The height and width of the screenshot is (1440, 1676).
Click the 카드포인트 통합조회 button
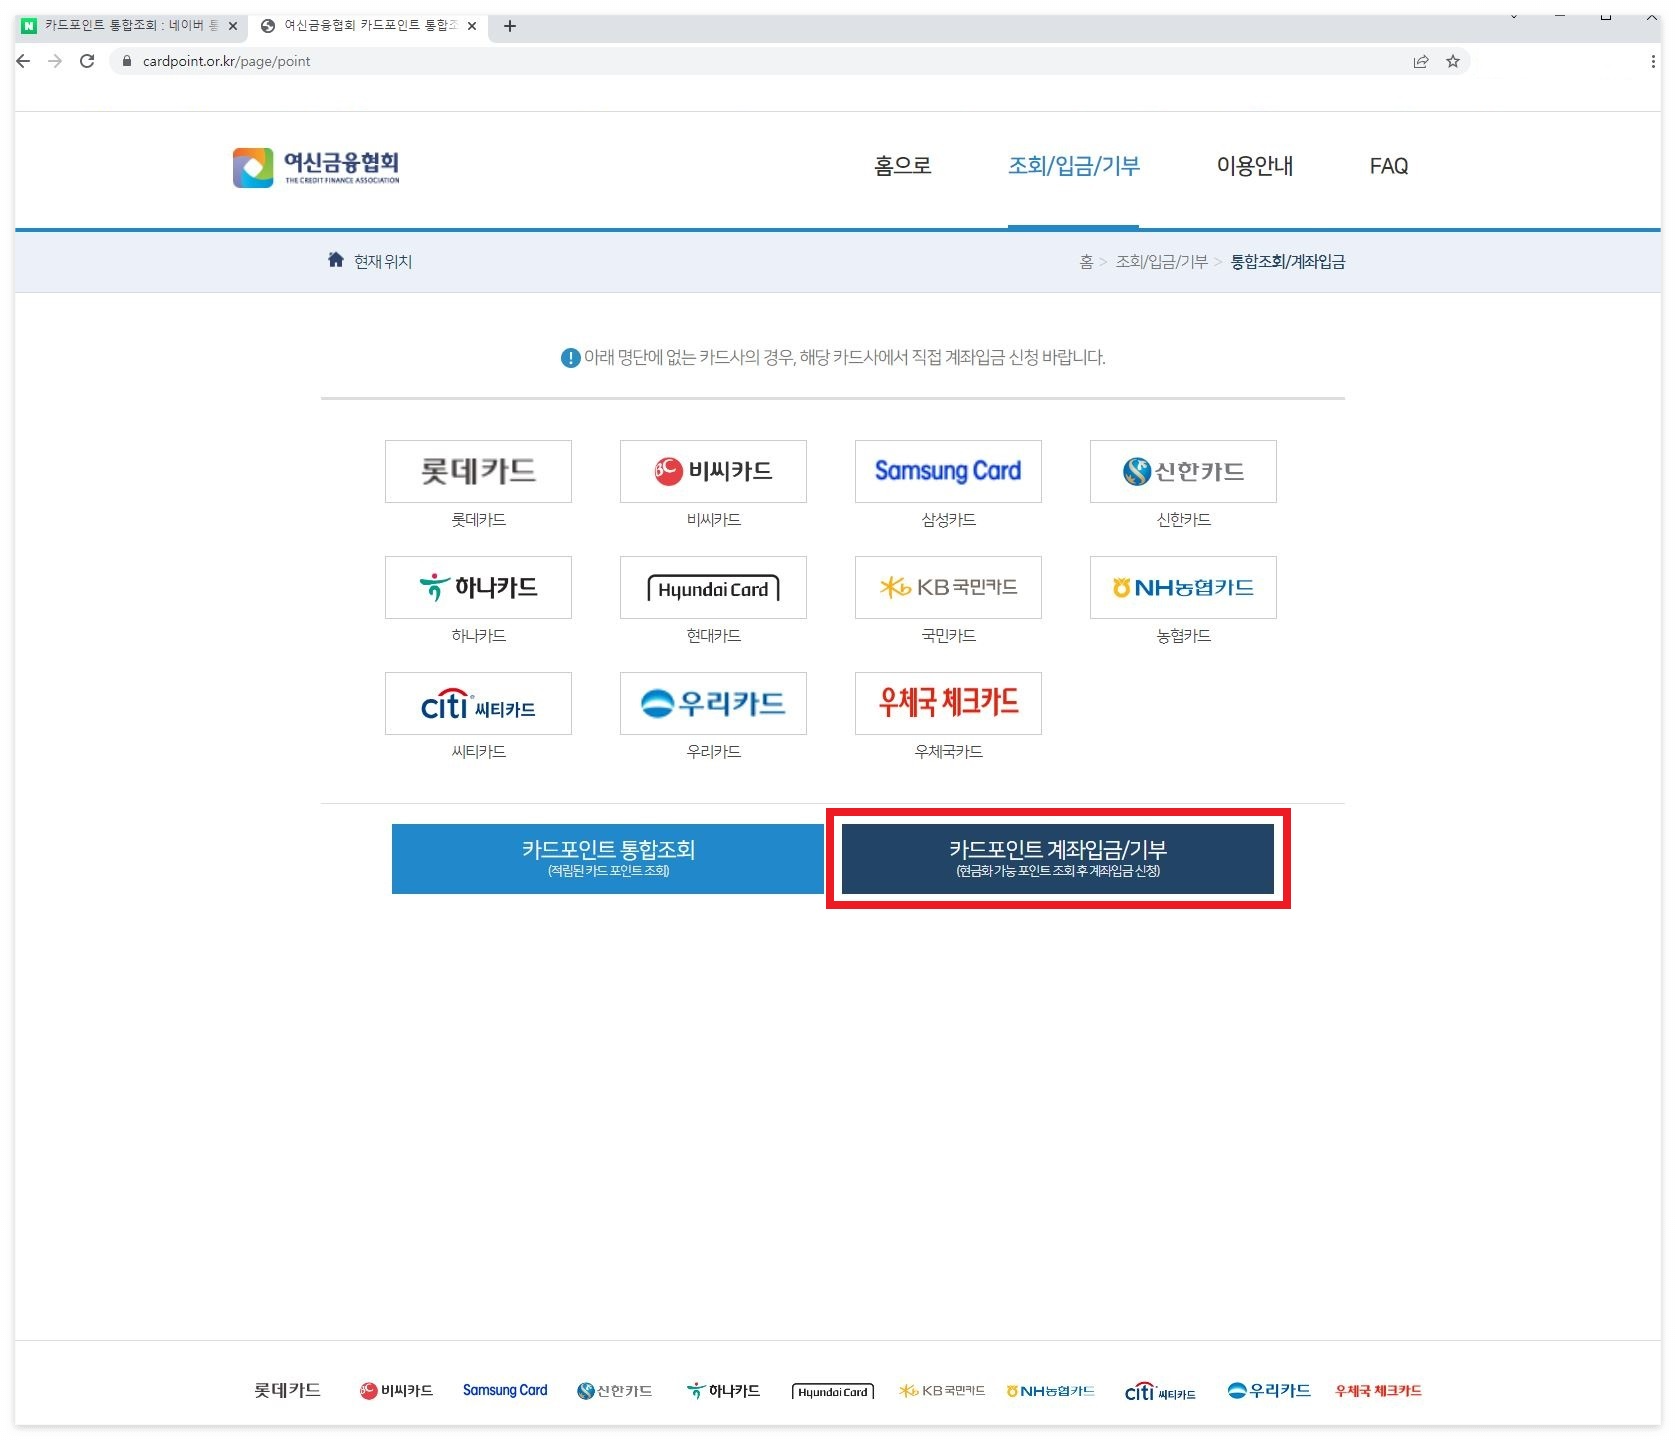pyautogui.click(x=608, y=859)
